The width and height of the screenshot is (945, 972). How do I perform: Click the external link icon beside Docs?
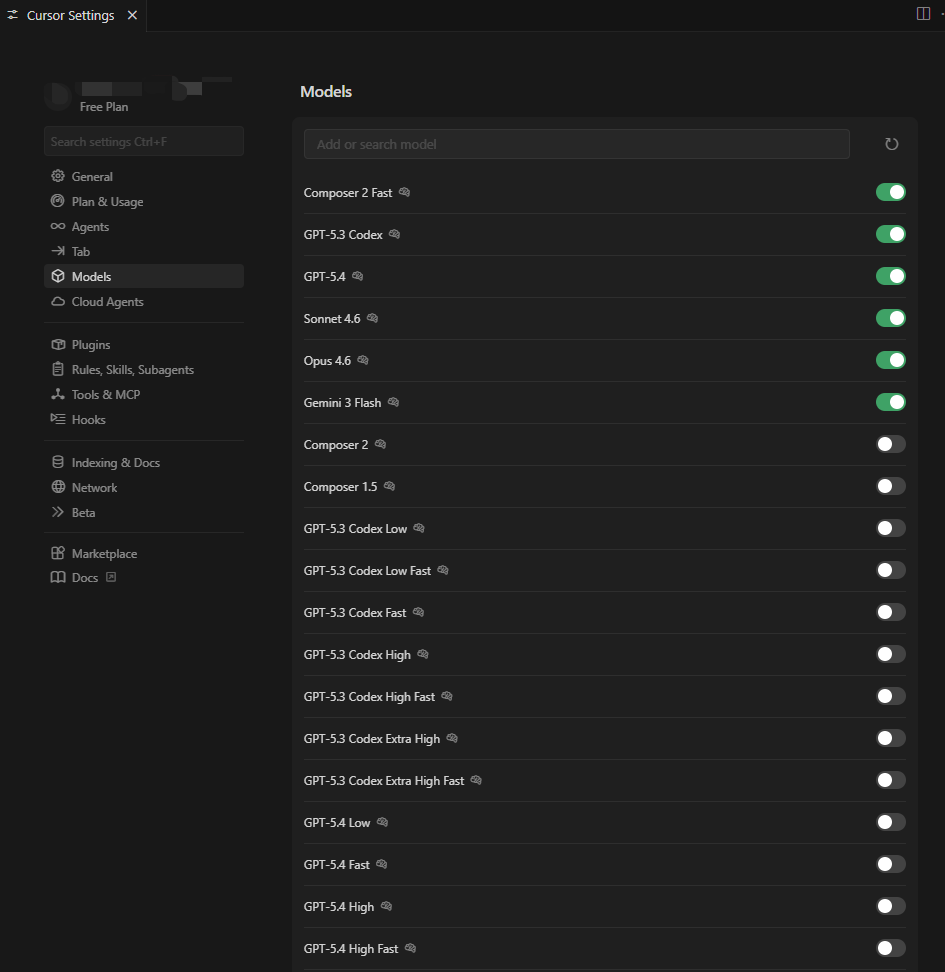coord(111,577)
